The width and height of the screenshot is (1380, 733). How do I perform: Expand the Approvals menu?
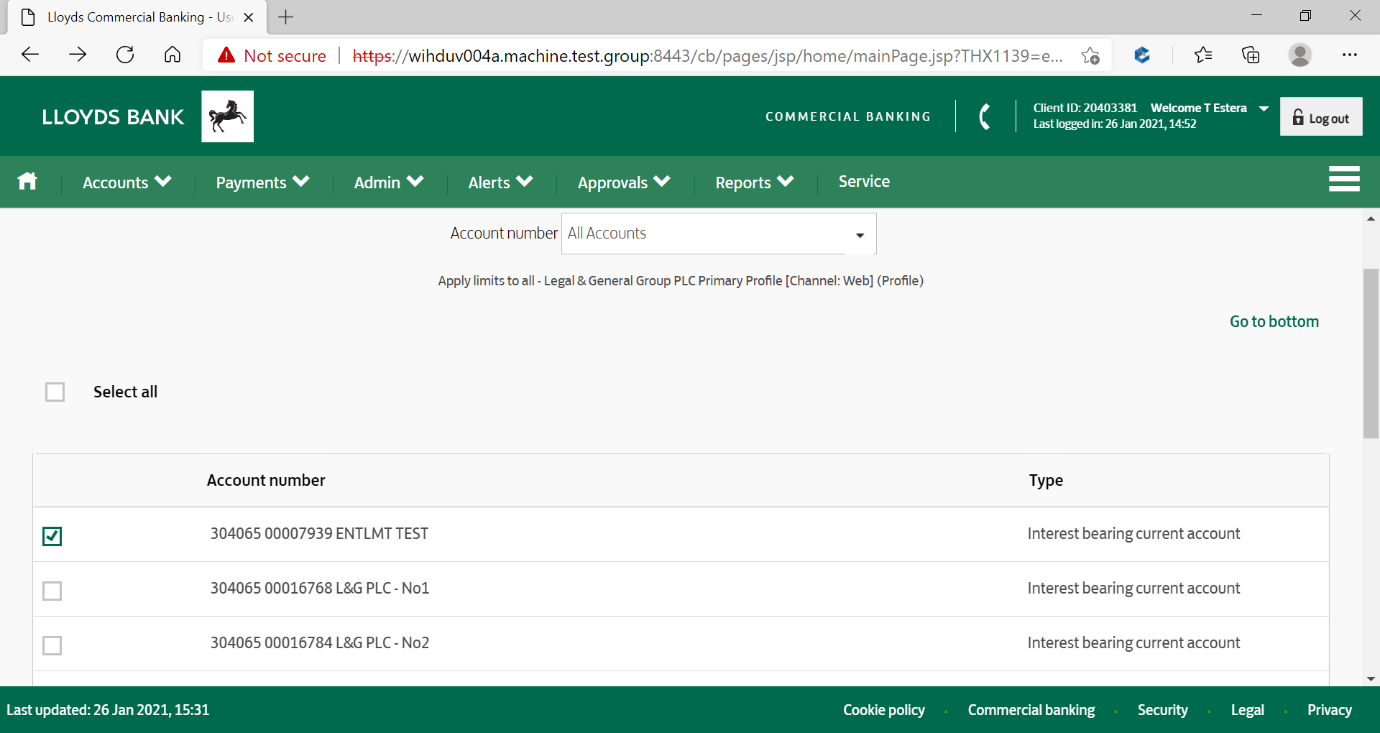(624, 182)
